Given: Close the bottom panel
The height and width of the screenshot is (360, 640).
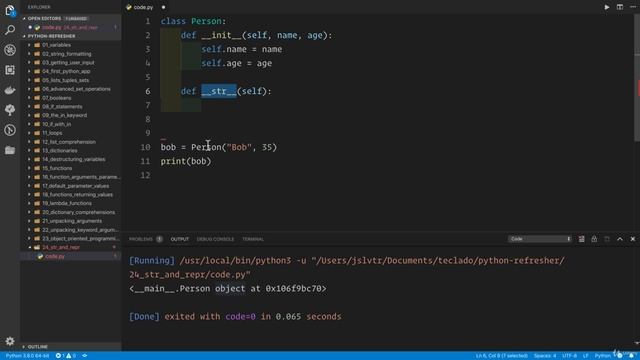Looking at the screenshot, I should point(633,239).
